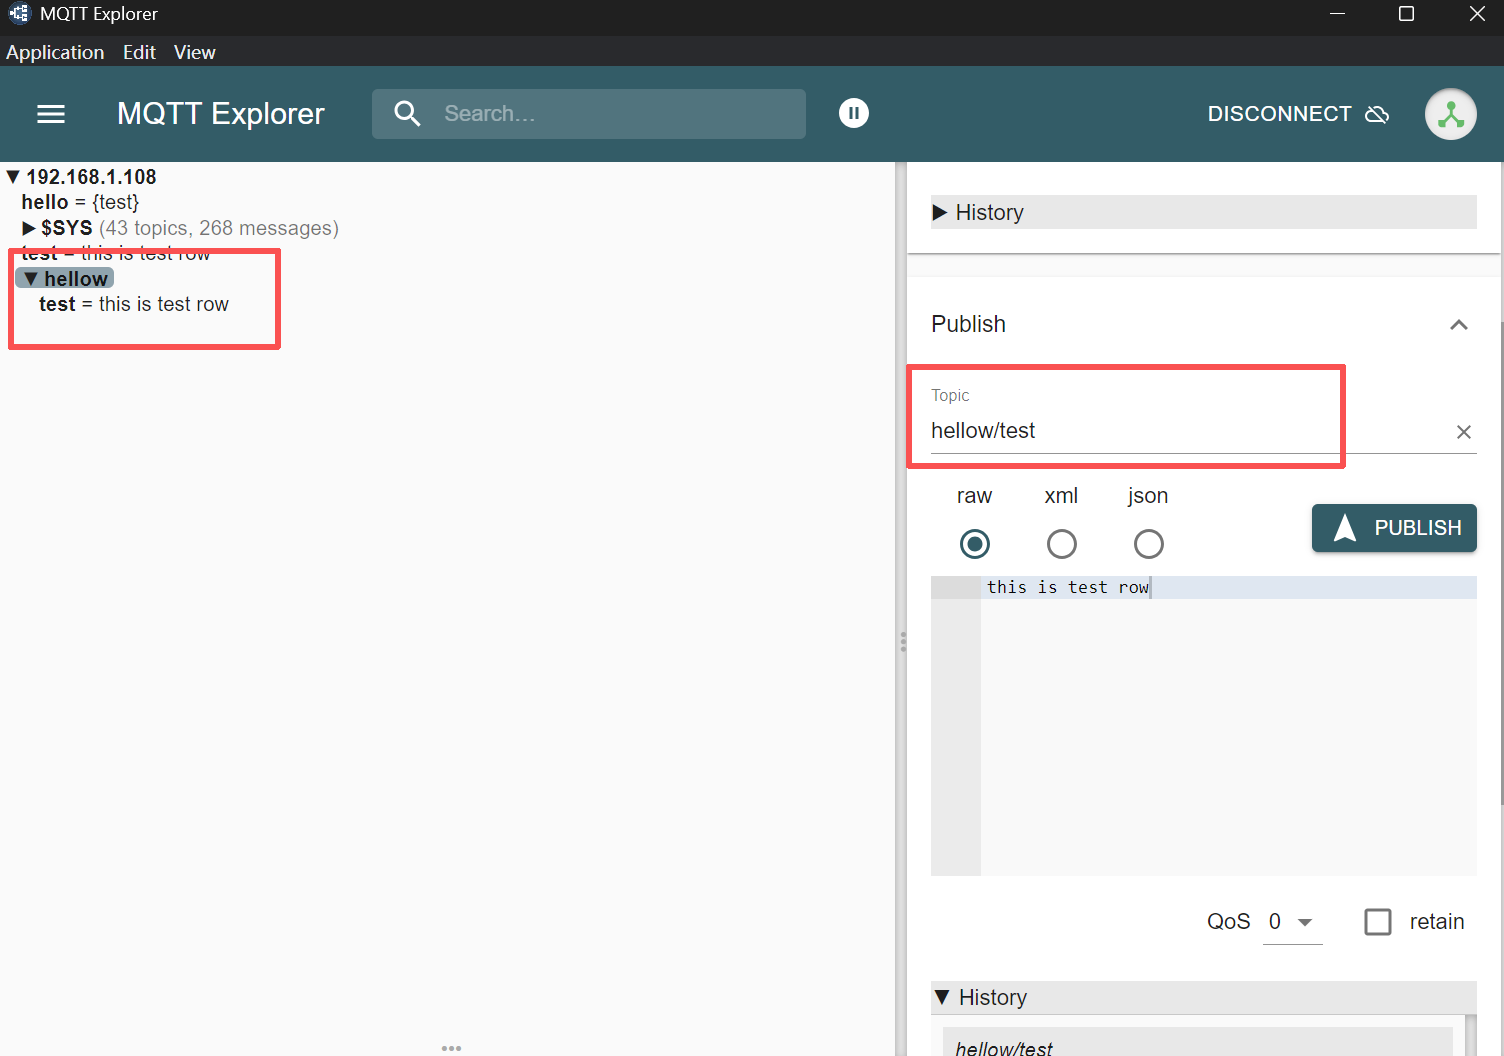Choose the json payload format
This screenshot has width=1504, height=1056.
coord(1148,544)
